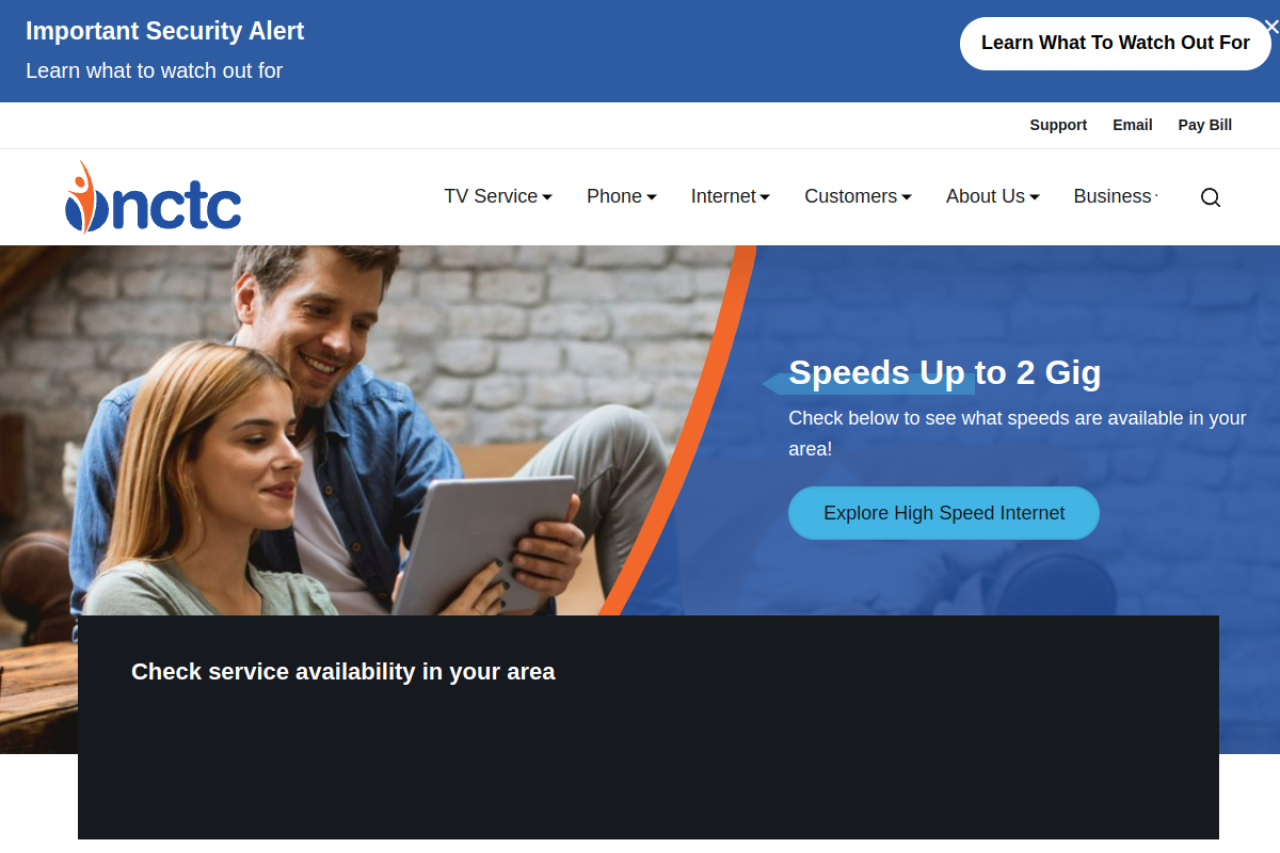
Task: Click Learn What To Watch Out For button
Action: pyautogui.click(x=1115, y=43)
